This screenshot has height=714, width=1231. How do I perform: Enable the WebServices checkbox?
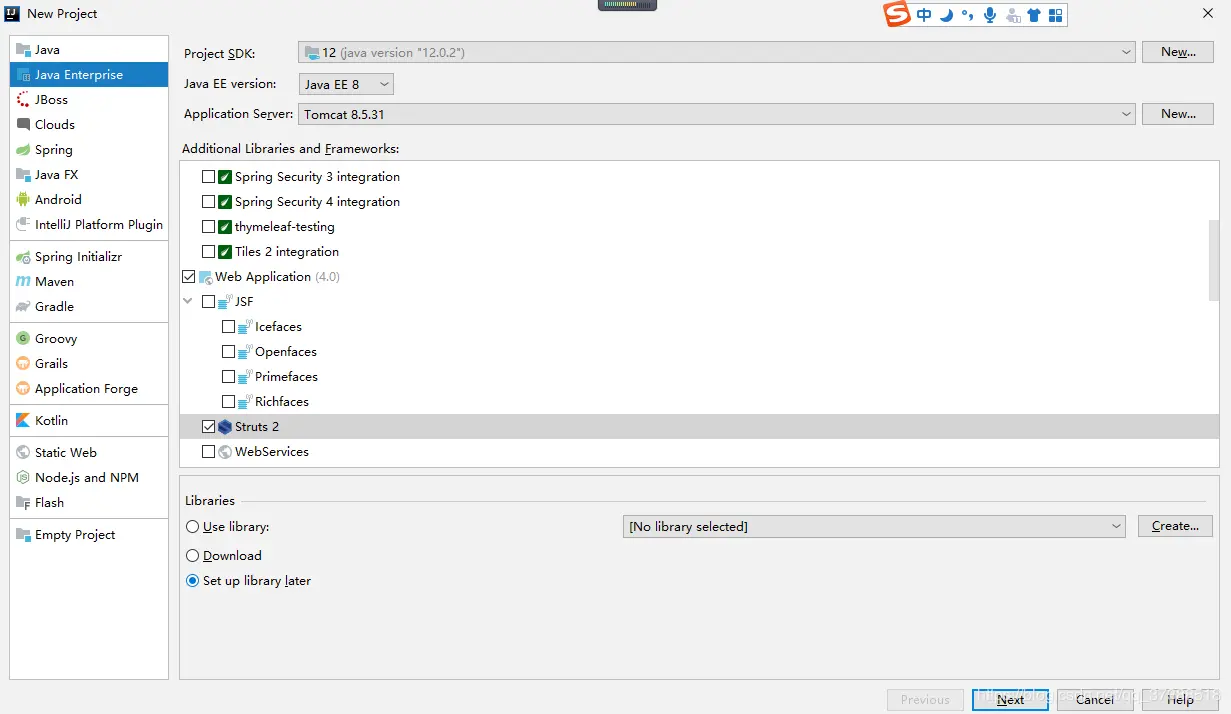tap(208, 451)
